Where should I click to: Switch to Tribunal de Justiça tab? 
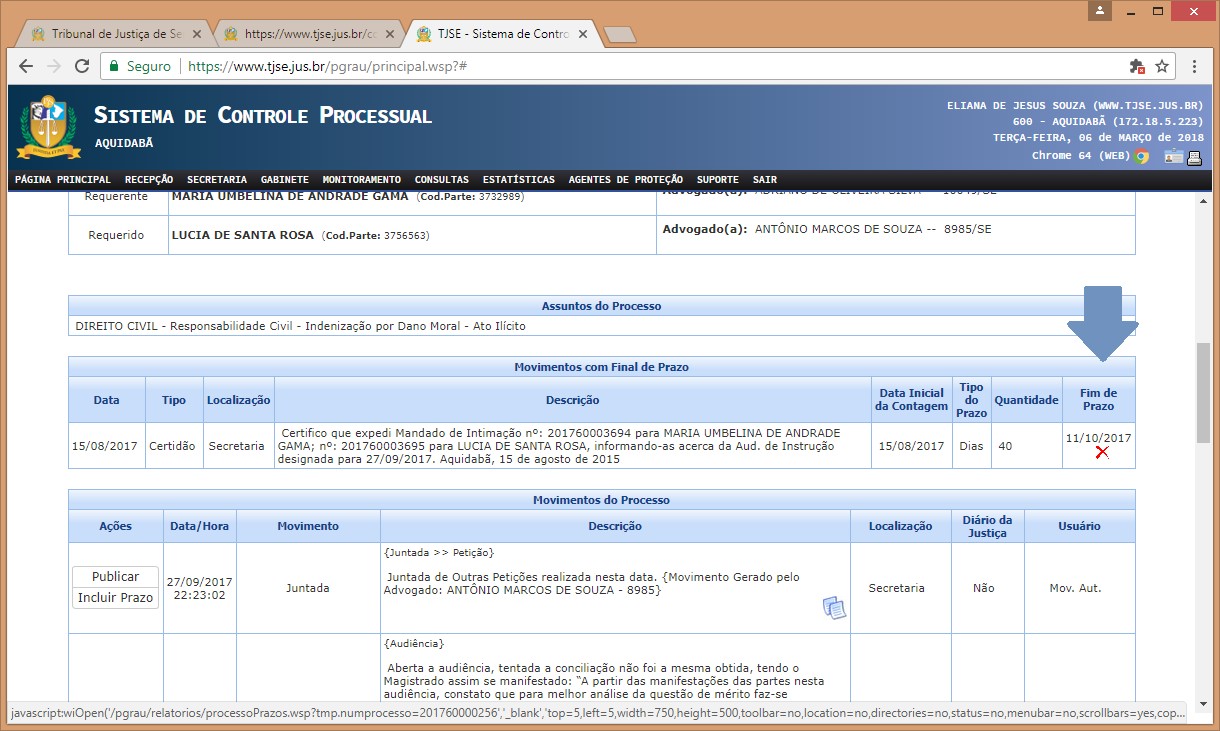(110, 34)
